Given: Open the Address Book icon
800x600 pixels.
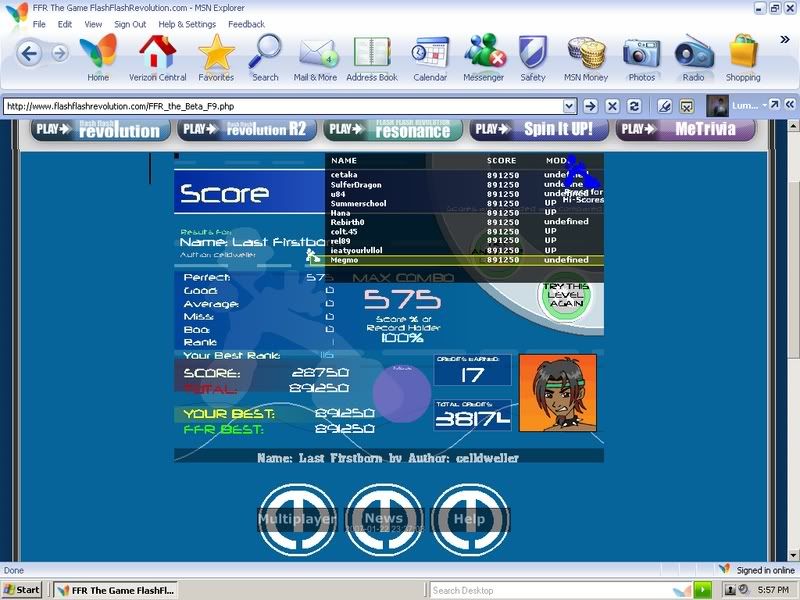Looking at the screenshot, I should point(371,53).
